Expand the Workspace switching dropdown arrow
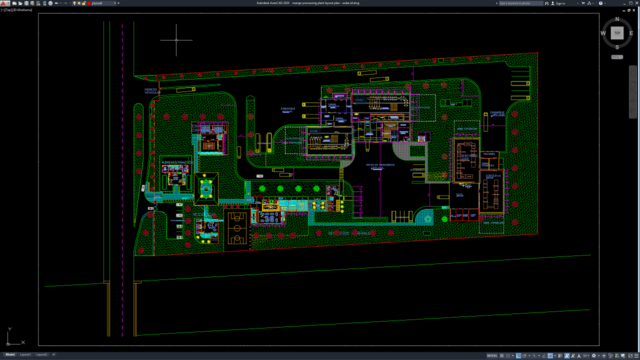640x360 pixels. point(599,356)
